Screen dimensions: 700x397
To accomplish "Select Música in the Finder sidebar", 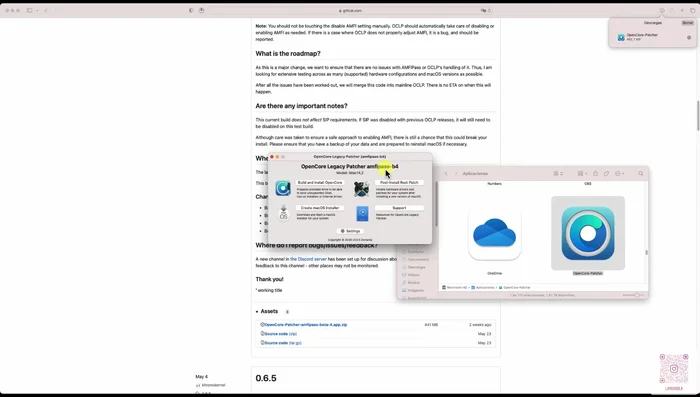I will pos(411,283).
